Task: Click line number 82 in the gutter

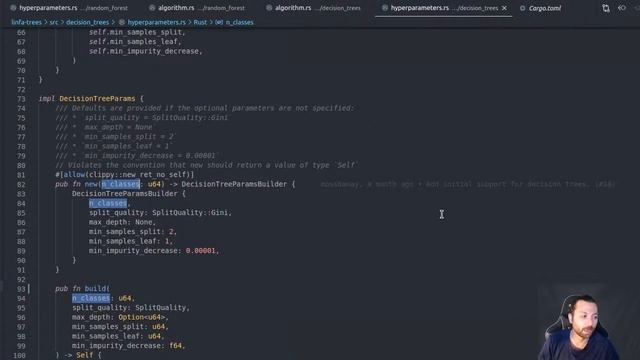Action: click(21, 184)
